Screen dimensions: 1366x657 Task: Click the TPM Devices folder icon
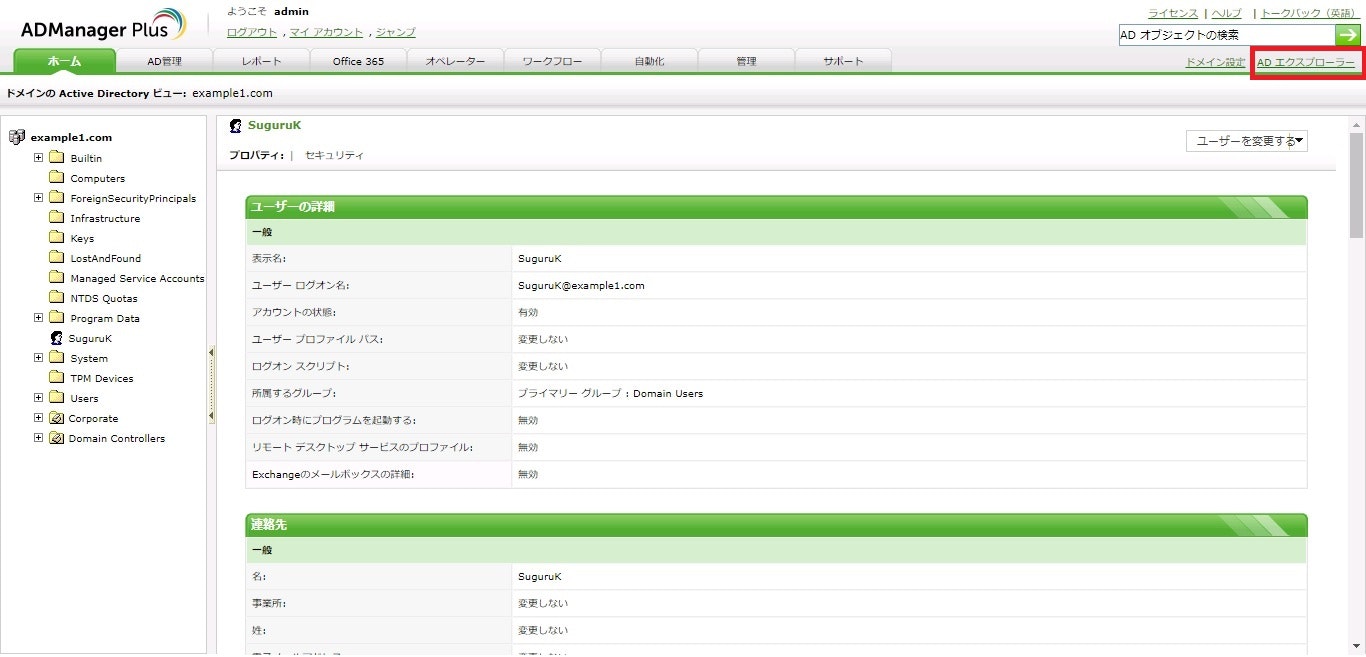tap(57, 378)
